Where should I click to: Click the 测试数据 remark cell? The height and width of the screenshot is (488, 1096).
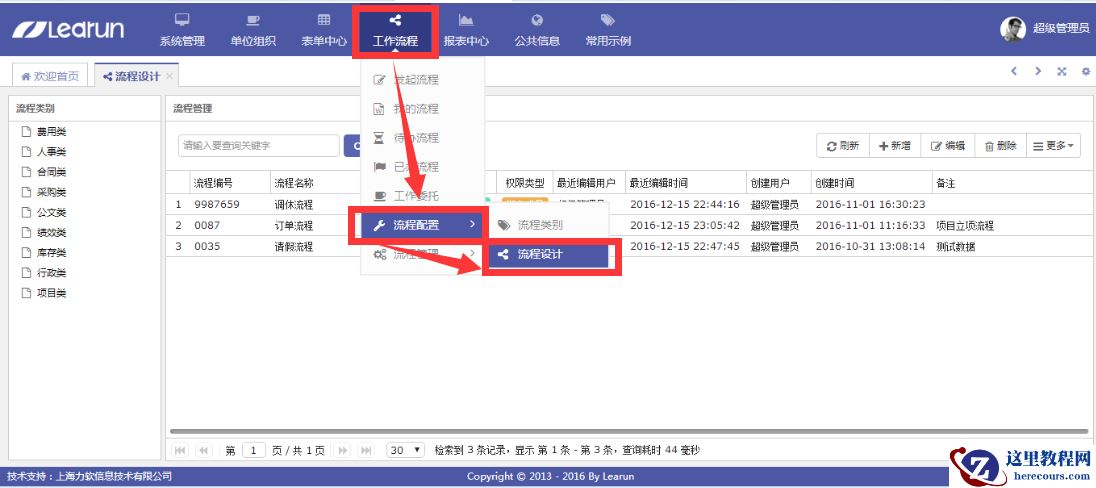pyautogui.click(x=956, y=247)
